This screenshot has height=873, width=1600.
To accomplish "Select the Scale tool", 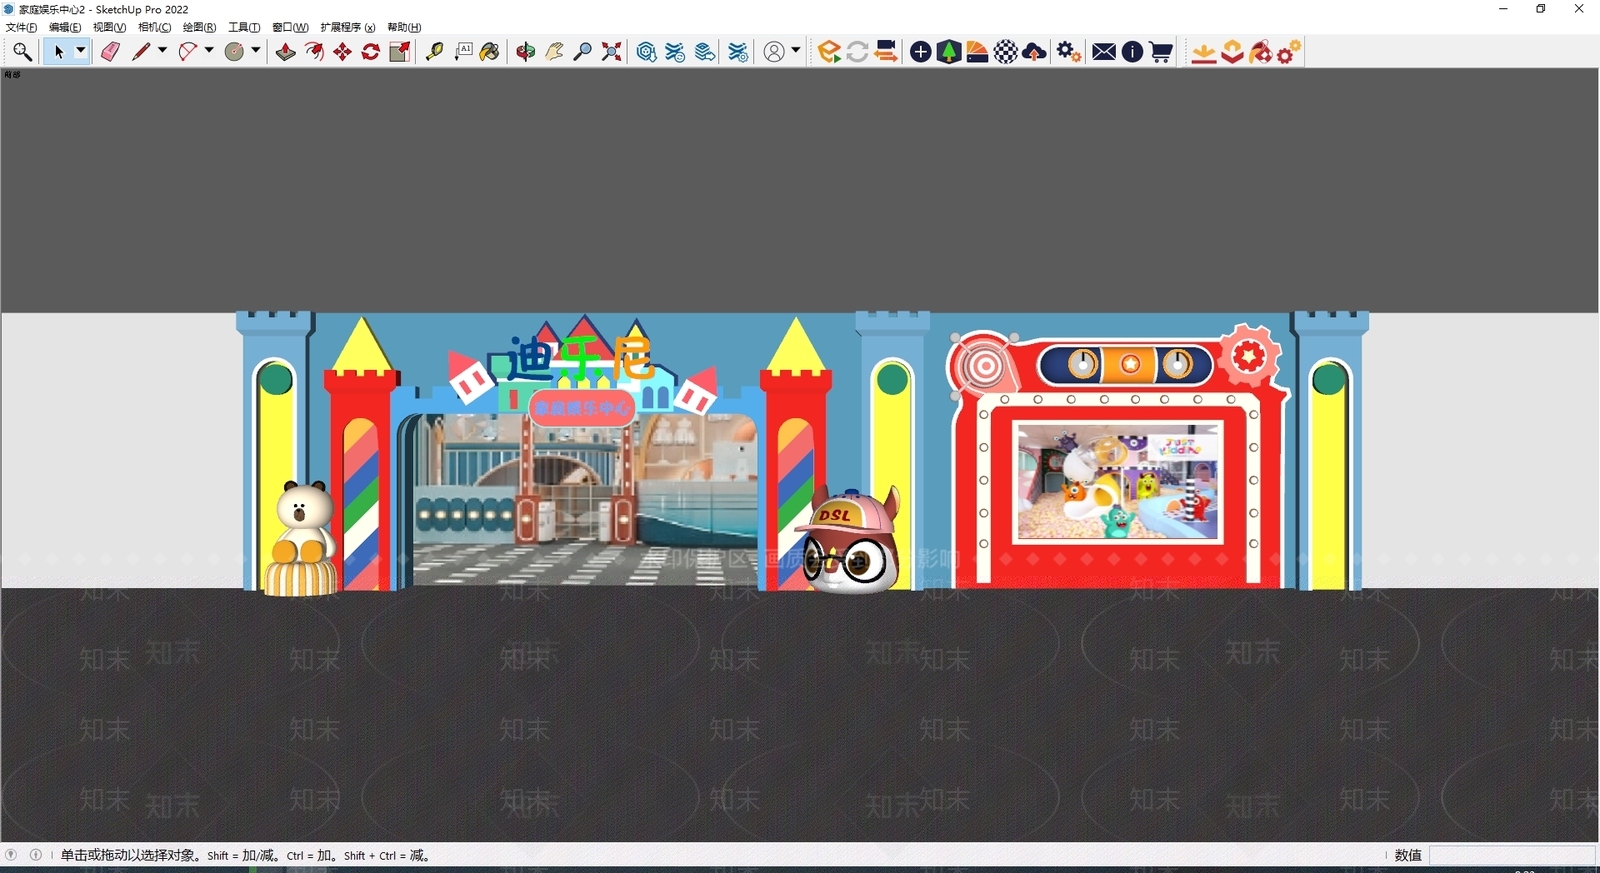I will [400, 52].
